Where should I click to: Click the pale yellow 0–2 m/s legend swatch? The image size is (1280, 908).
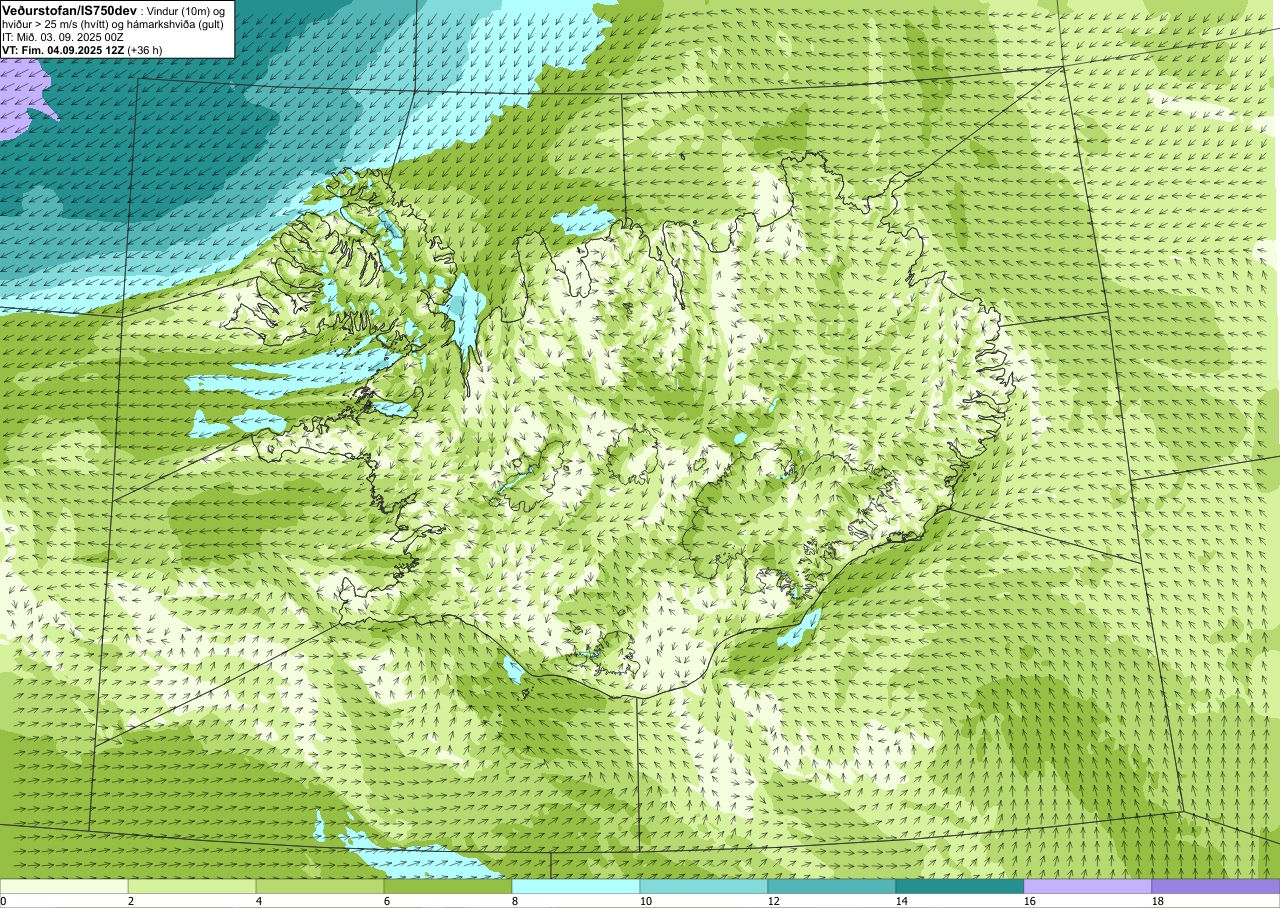(64, 886)
